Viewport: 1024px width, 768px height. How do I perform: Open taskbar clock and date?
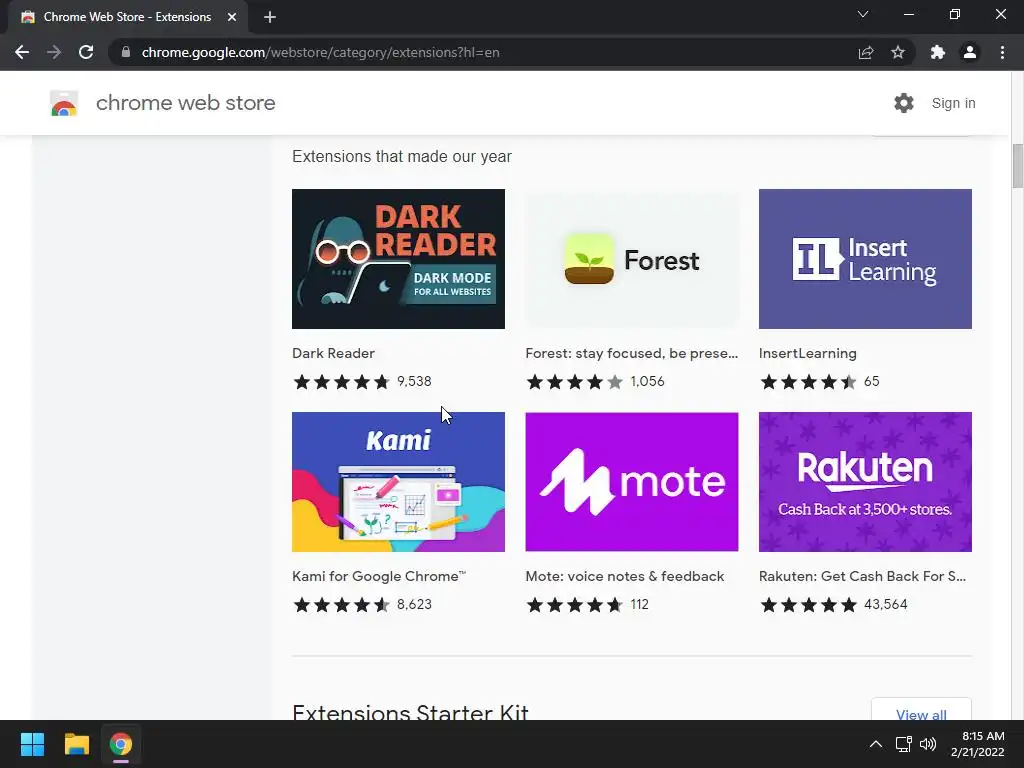[978, 744]
